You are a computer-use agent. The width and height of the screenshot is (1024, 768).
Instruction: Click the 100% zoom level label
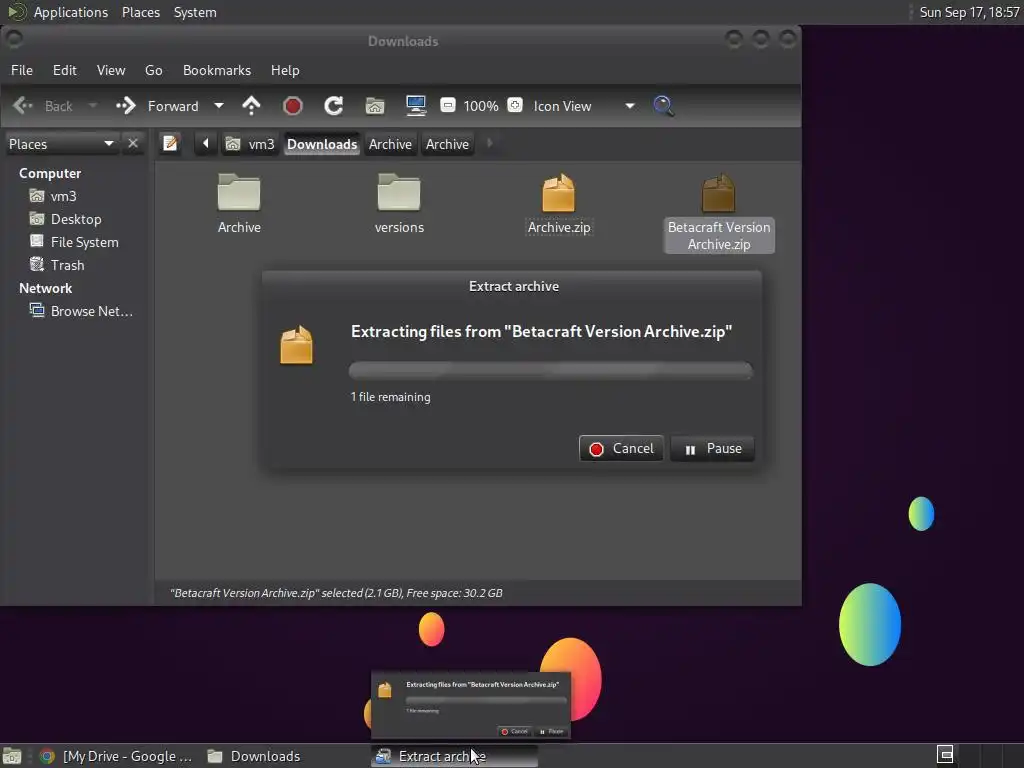point(481,106)
